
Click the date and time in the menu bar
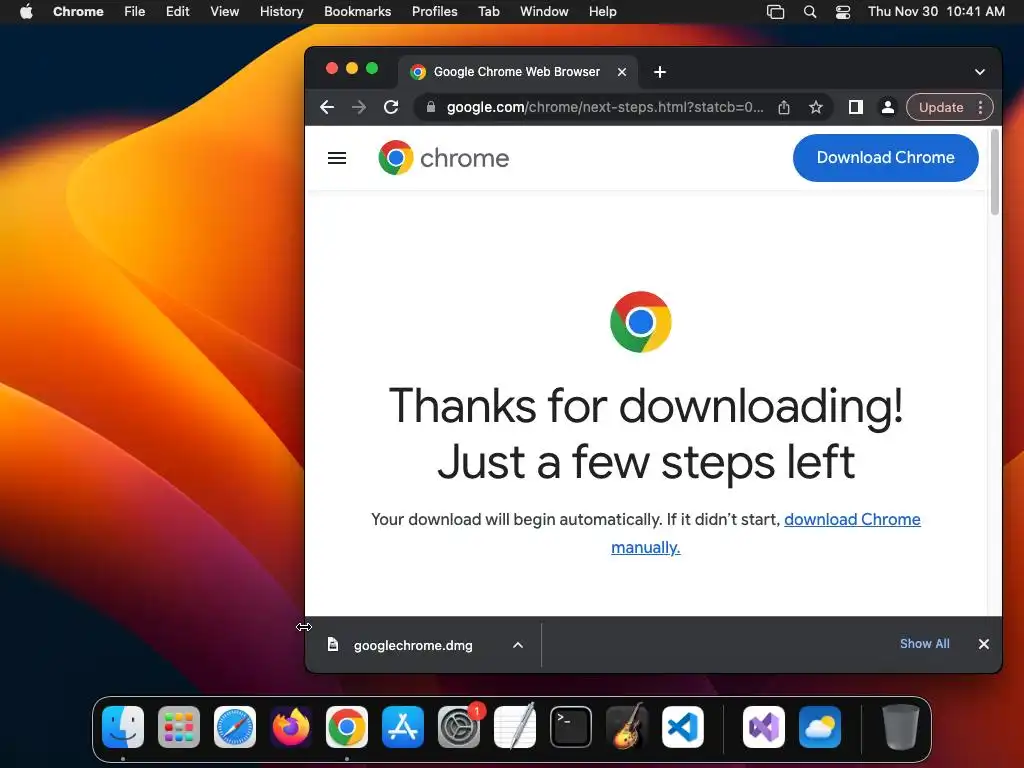936,12
